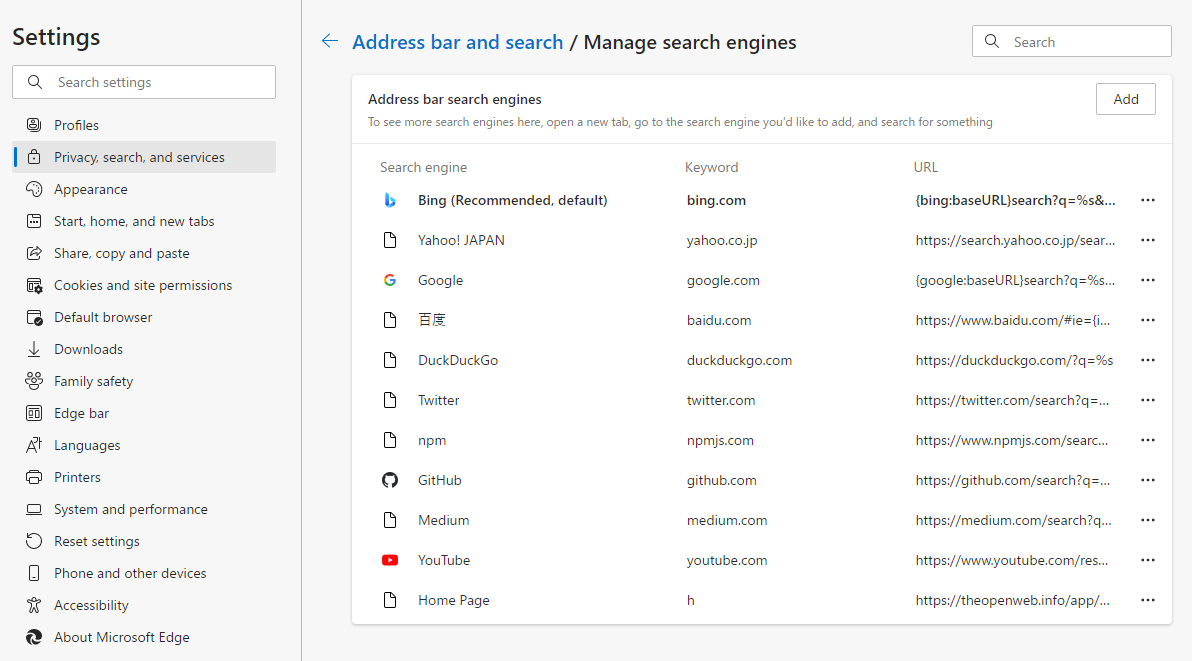Open Privacy, search, and services settings
The image size is (1192, 661).
144,157
